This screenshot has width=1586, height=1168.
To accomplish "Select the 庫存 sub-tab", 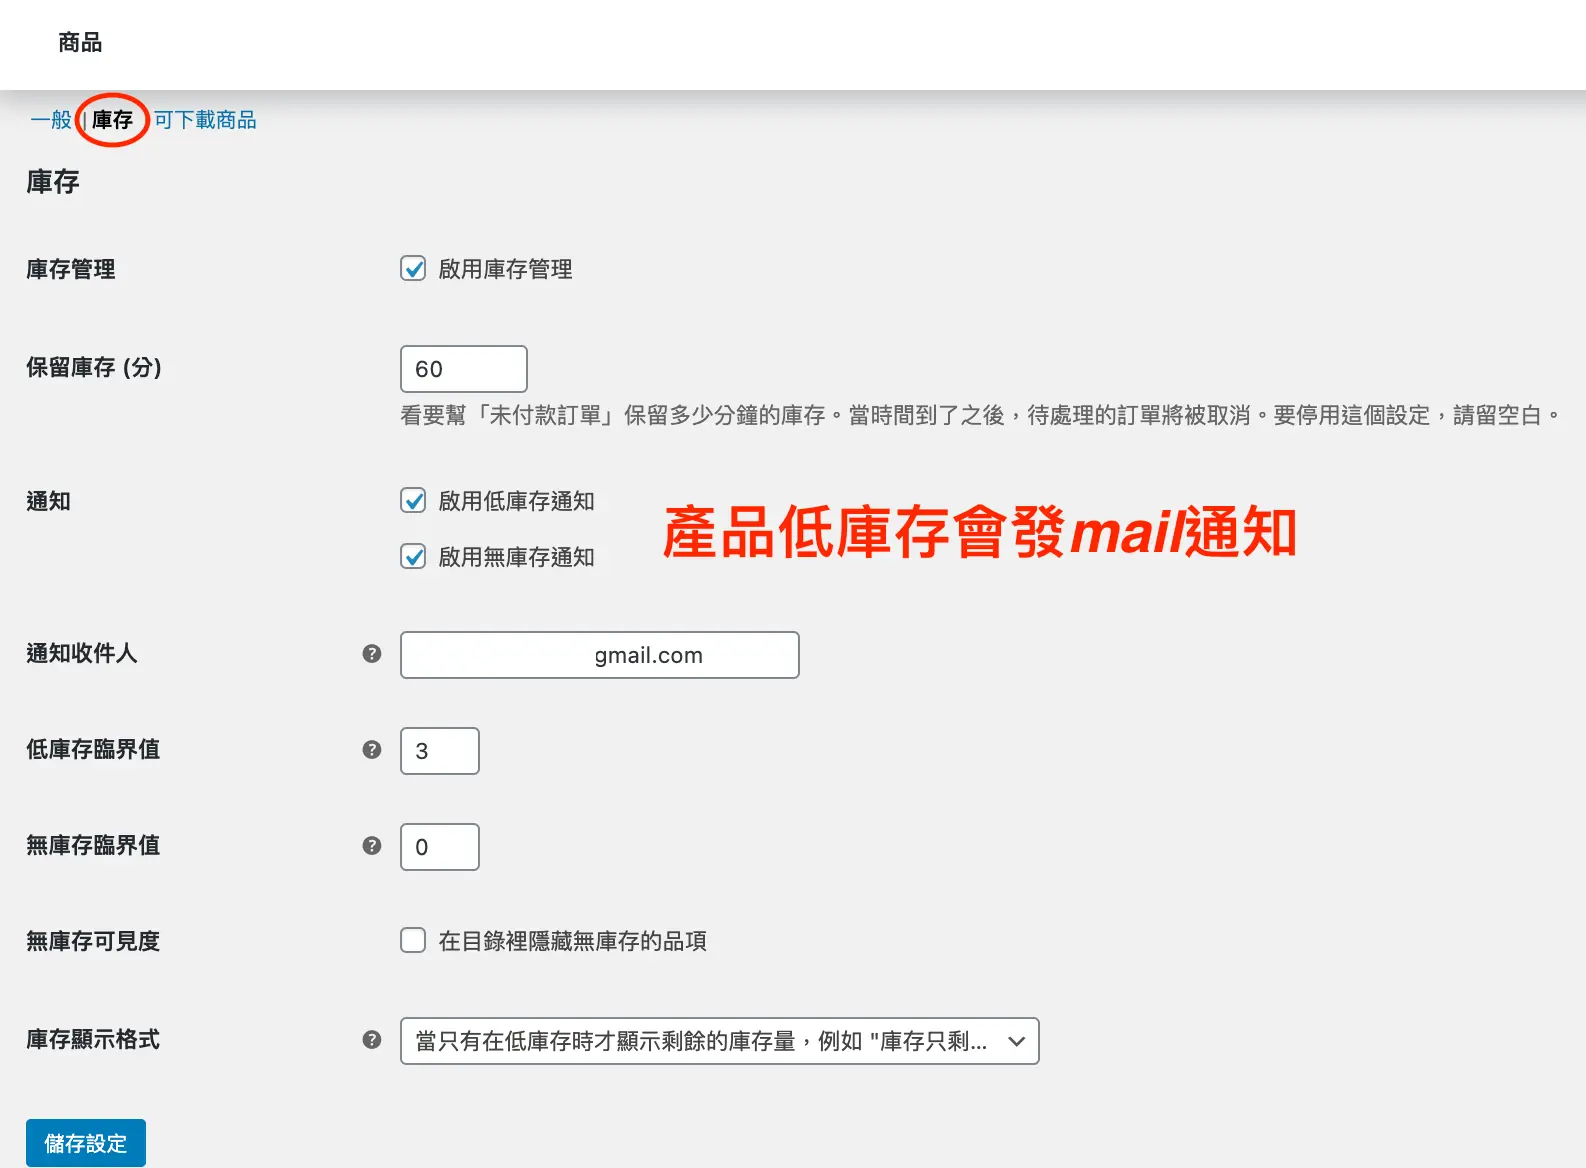I will click(x=112, y=120).
